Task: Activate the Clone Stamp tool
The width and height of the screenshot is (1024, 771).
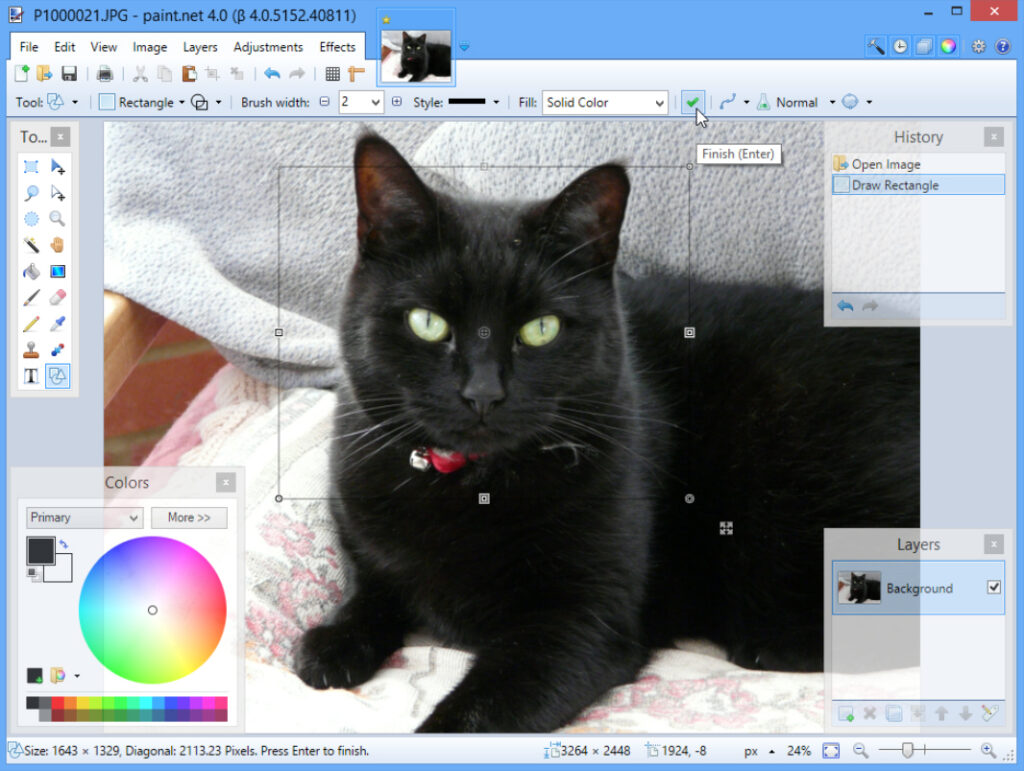Action: coord(31,349)
